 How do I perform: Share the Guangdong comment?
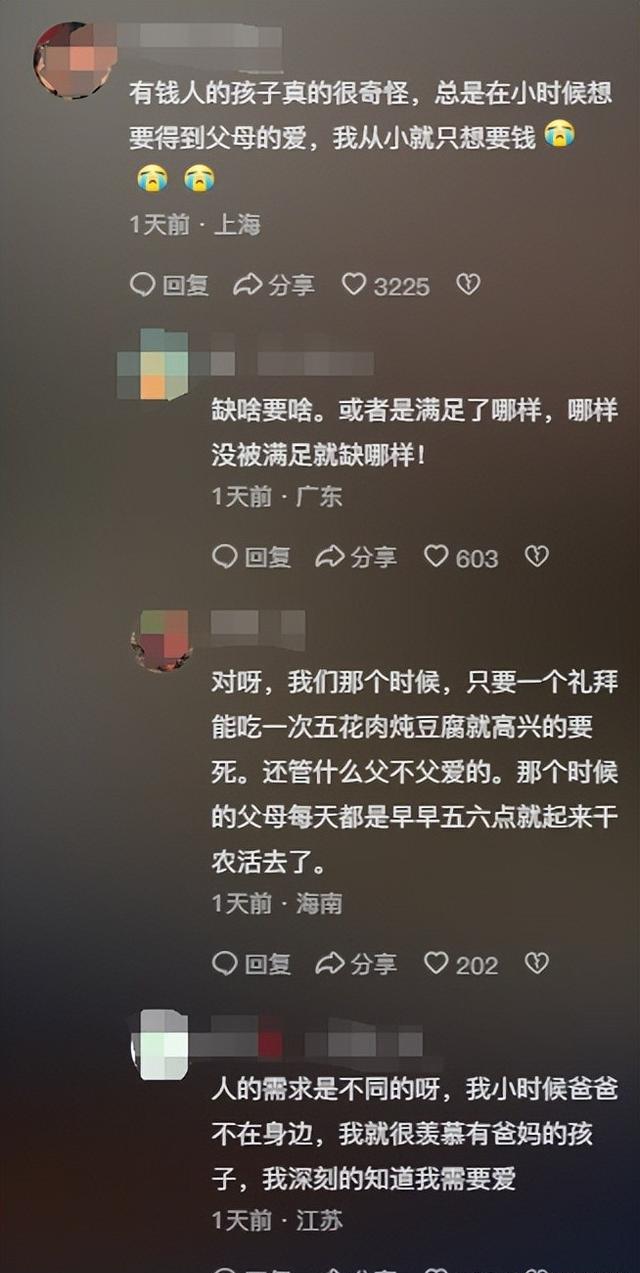tap(356, 557)
